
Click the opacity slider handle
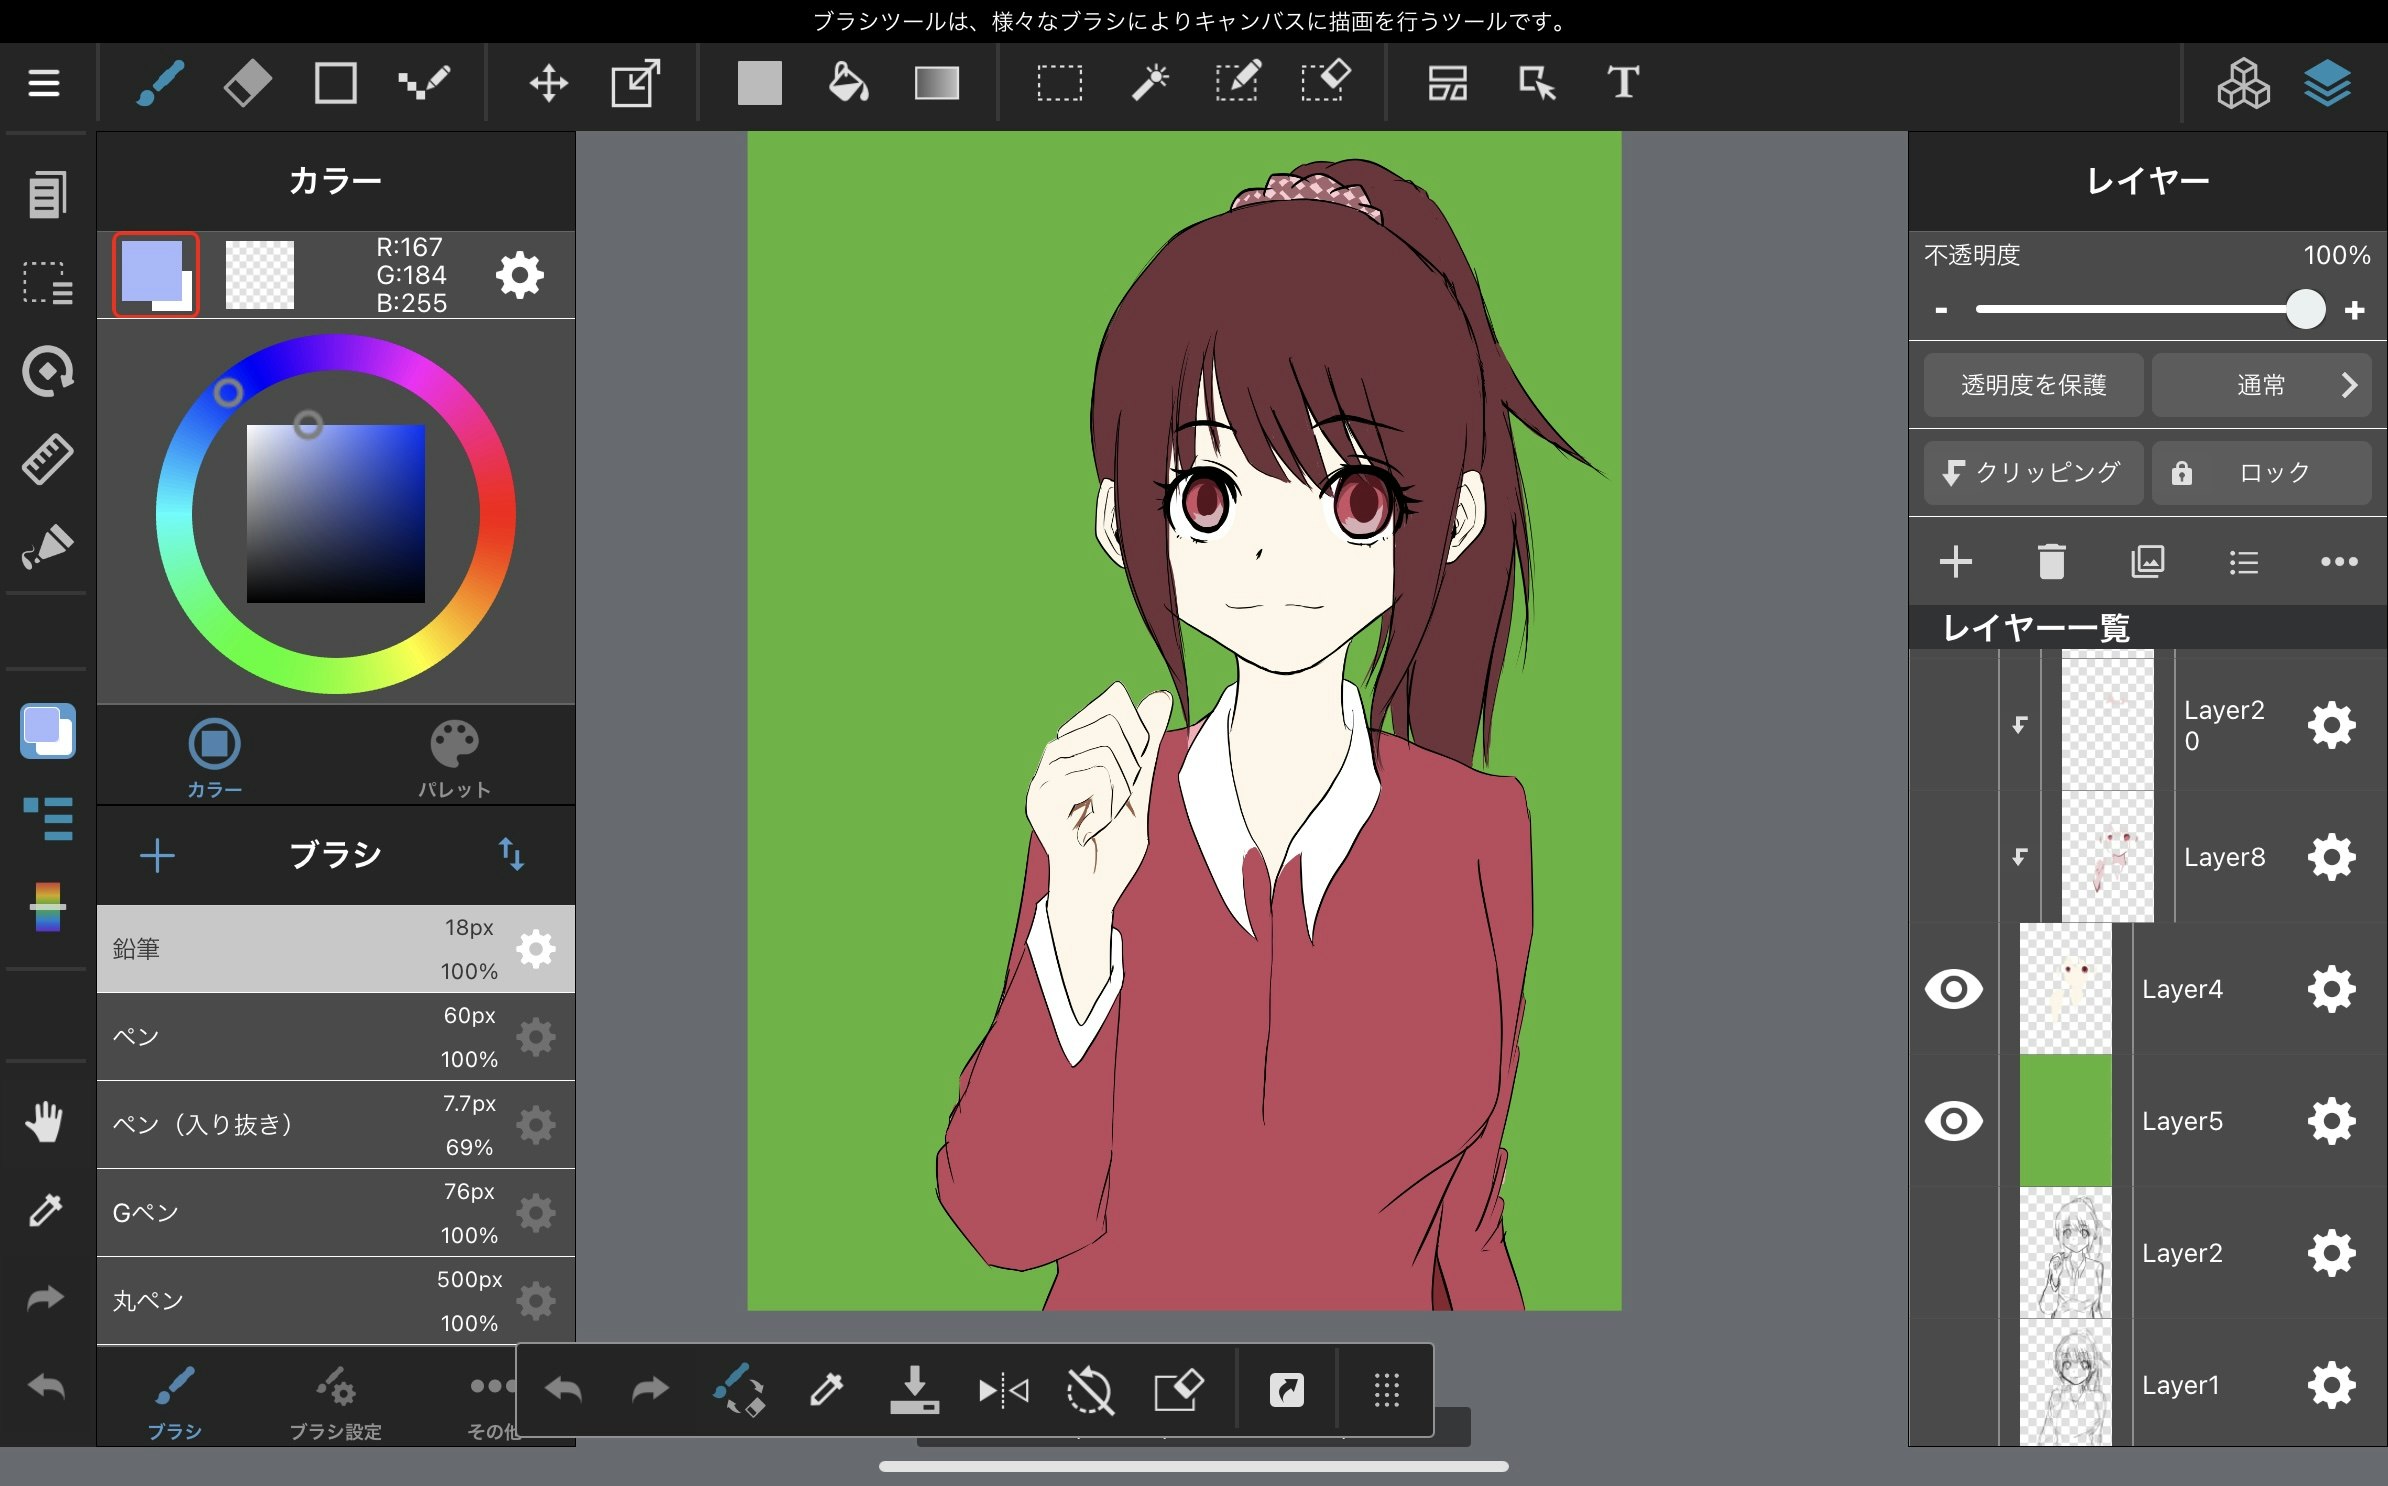click(x=2305, y=309)
